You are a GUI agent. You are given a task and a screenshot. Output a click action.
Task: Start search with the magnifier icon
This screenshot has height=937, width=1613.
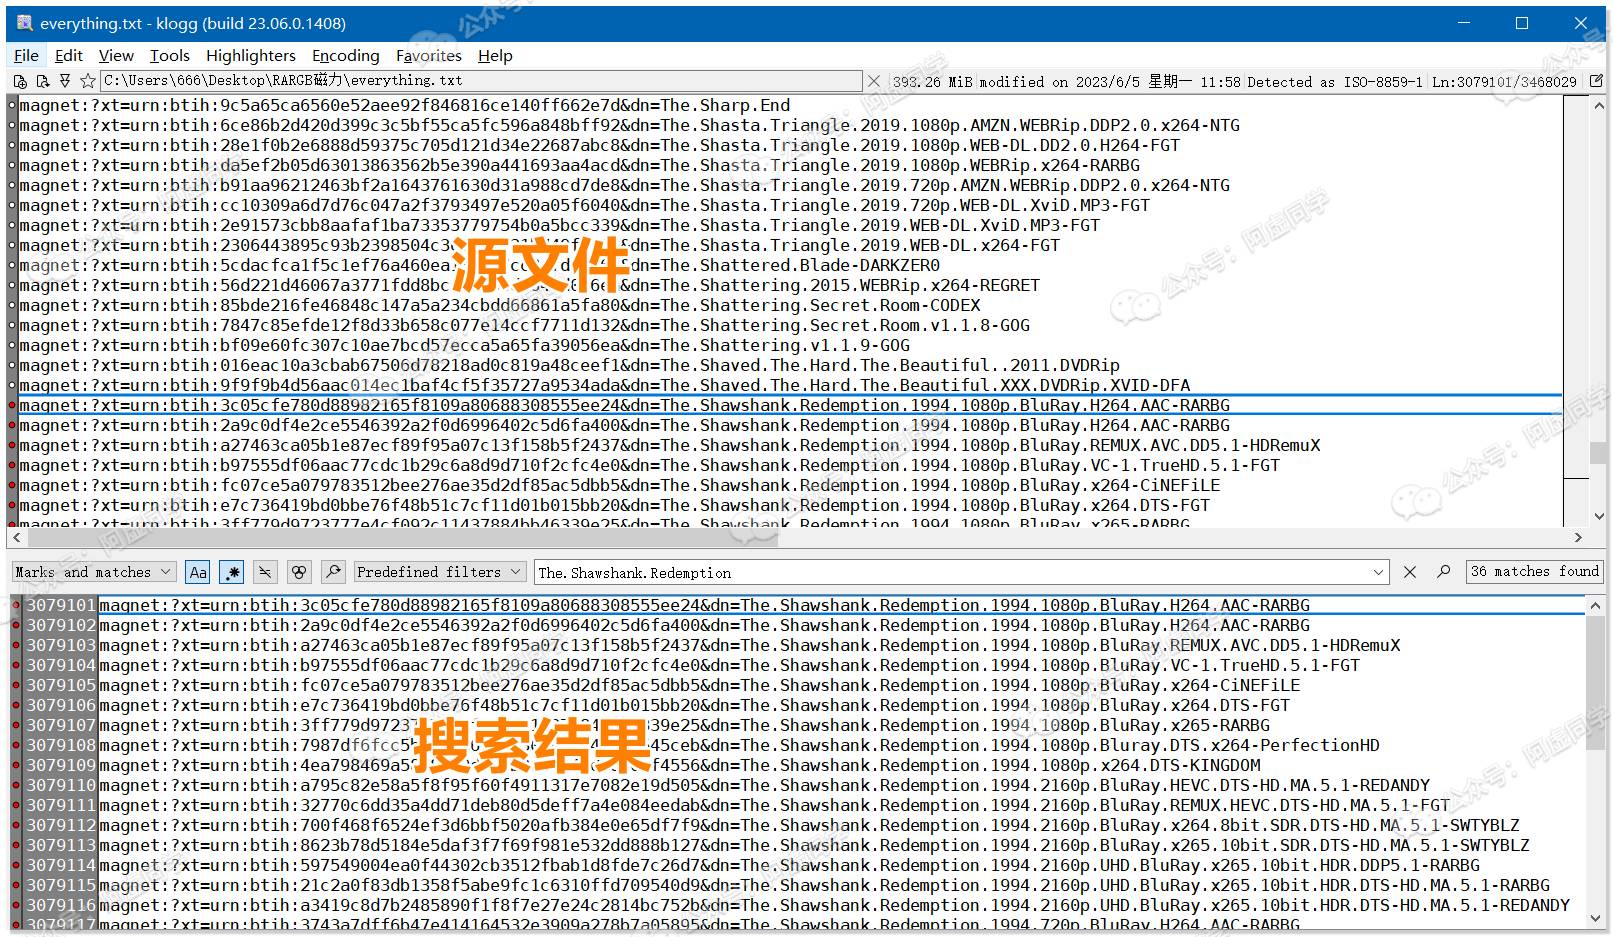click(x=332, y=572)
